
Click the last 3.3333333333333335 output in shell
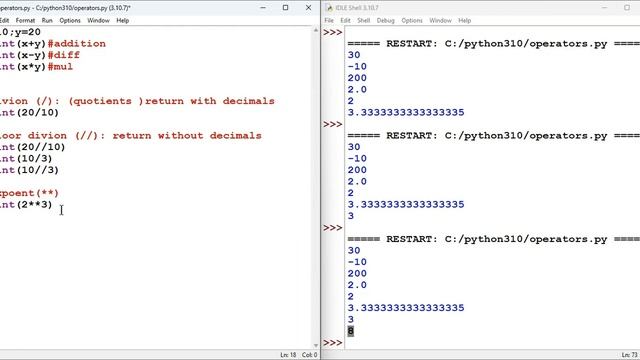point(406,308)
